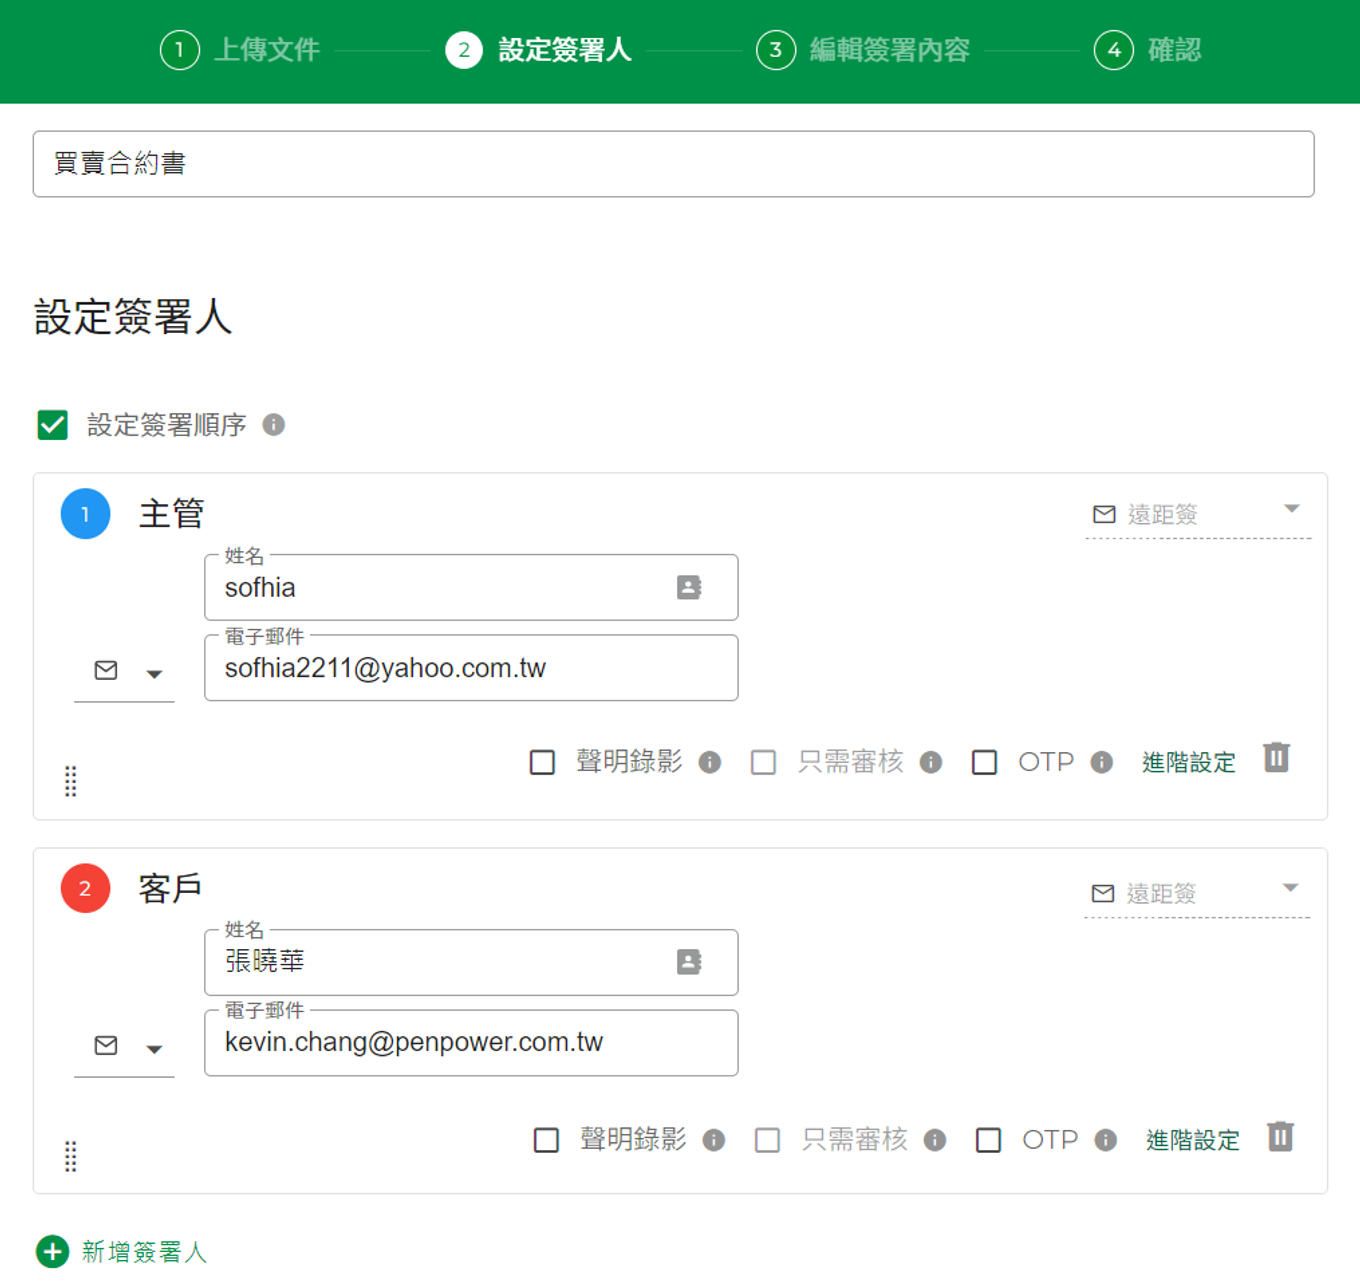
Task: Click mail icon left of sofhia2211 email
Action: pyautogui.click(x=106, y=670)
